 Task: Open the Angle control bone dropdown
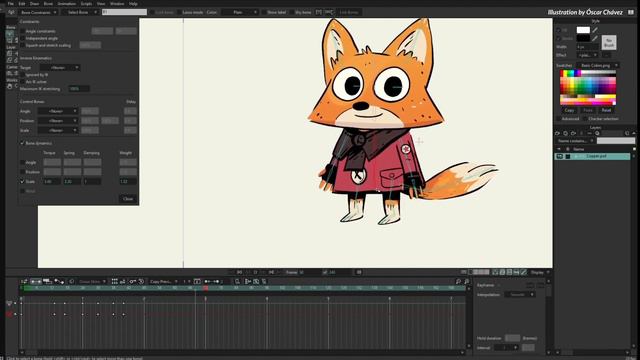(x=58, y=111)
